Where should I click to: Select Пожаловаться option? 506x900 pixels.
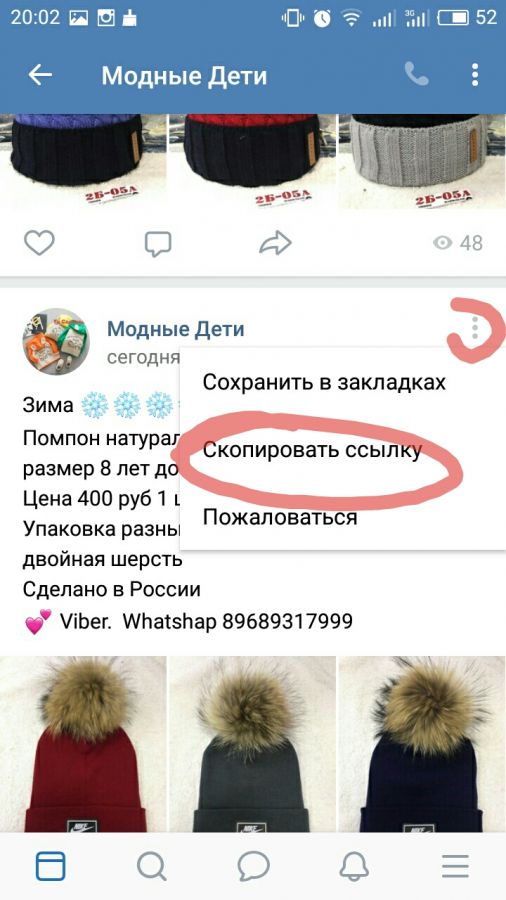pos(280,517)
